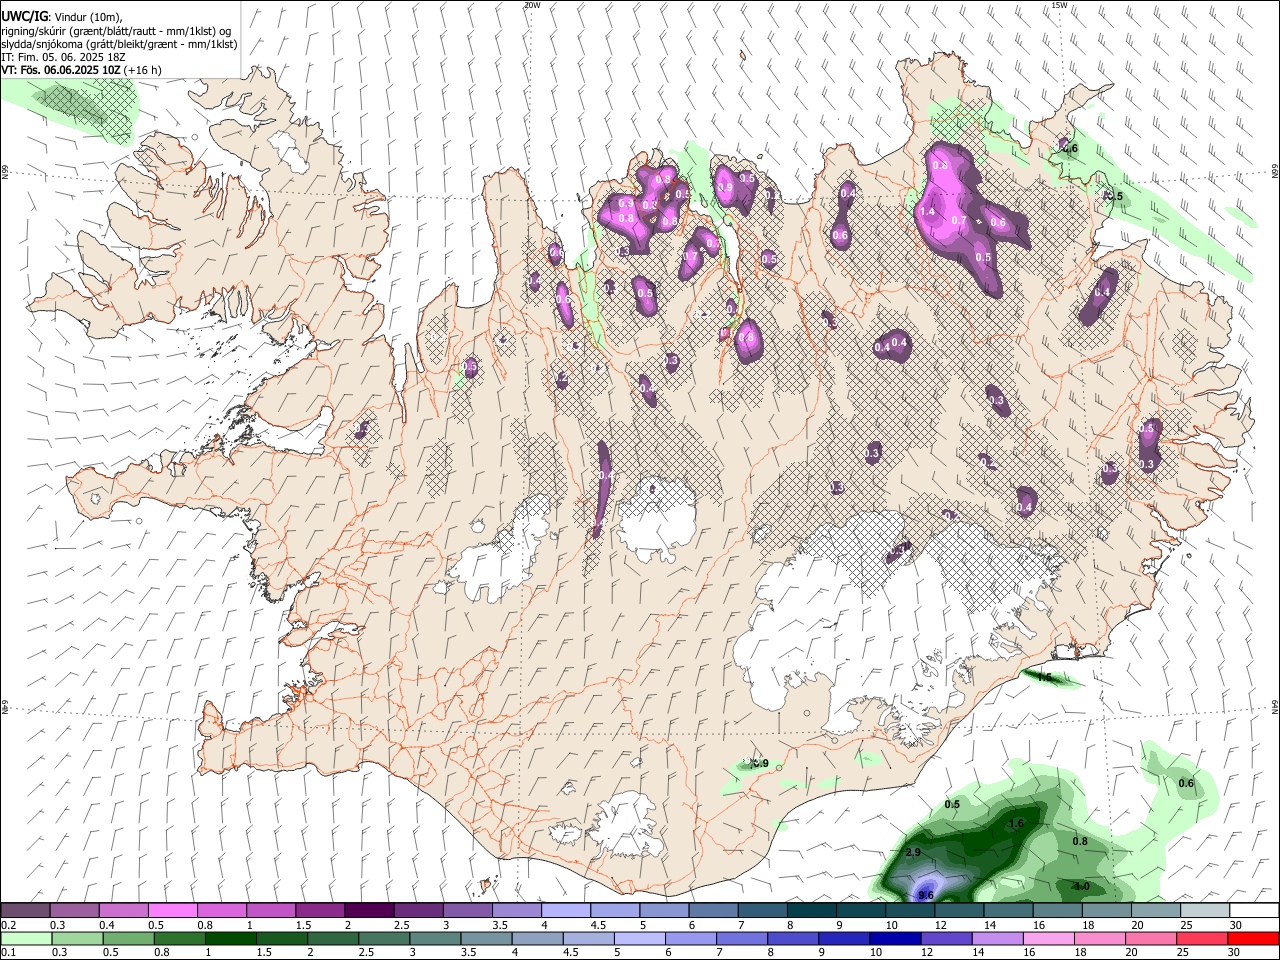The image size is (1280, 960).
Task: Click the 'rigning/skúrir' description line
Action: tap(117, 30)
